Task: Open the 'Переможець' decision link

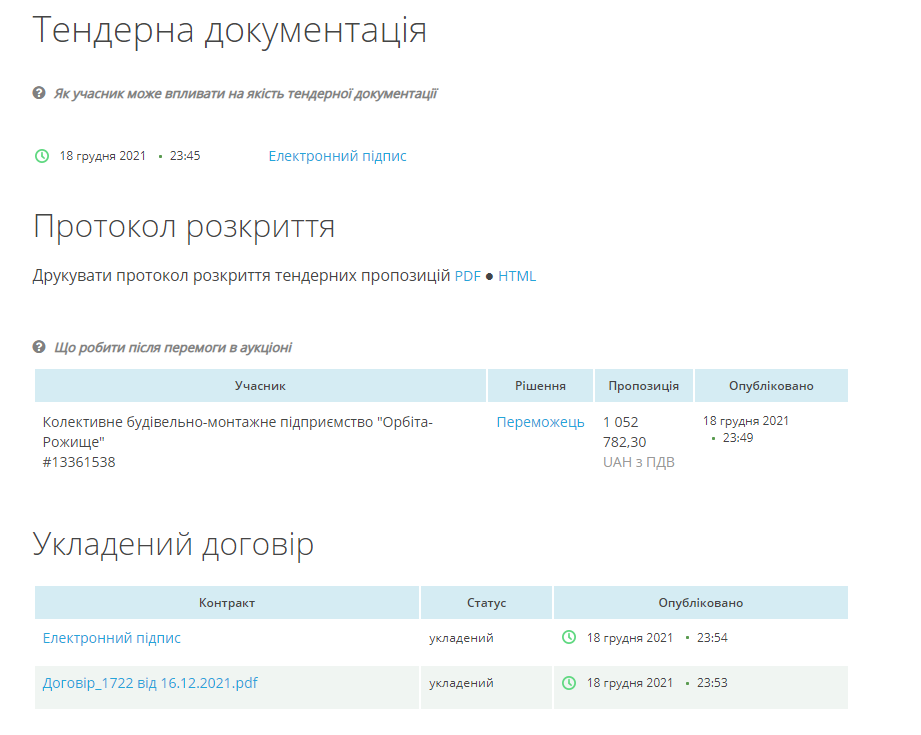Action: [x=540, y=422]
